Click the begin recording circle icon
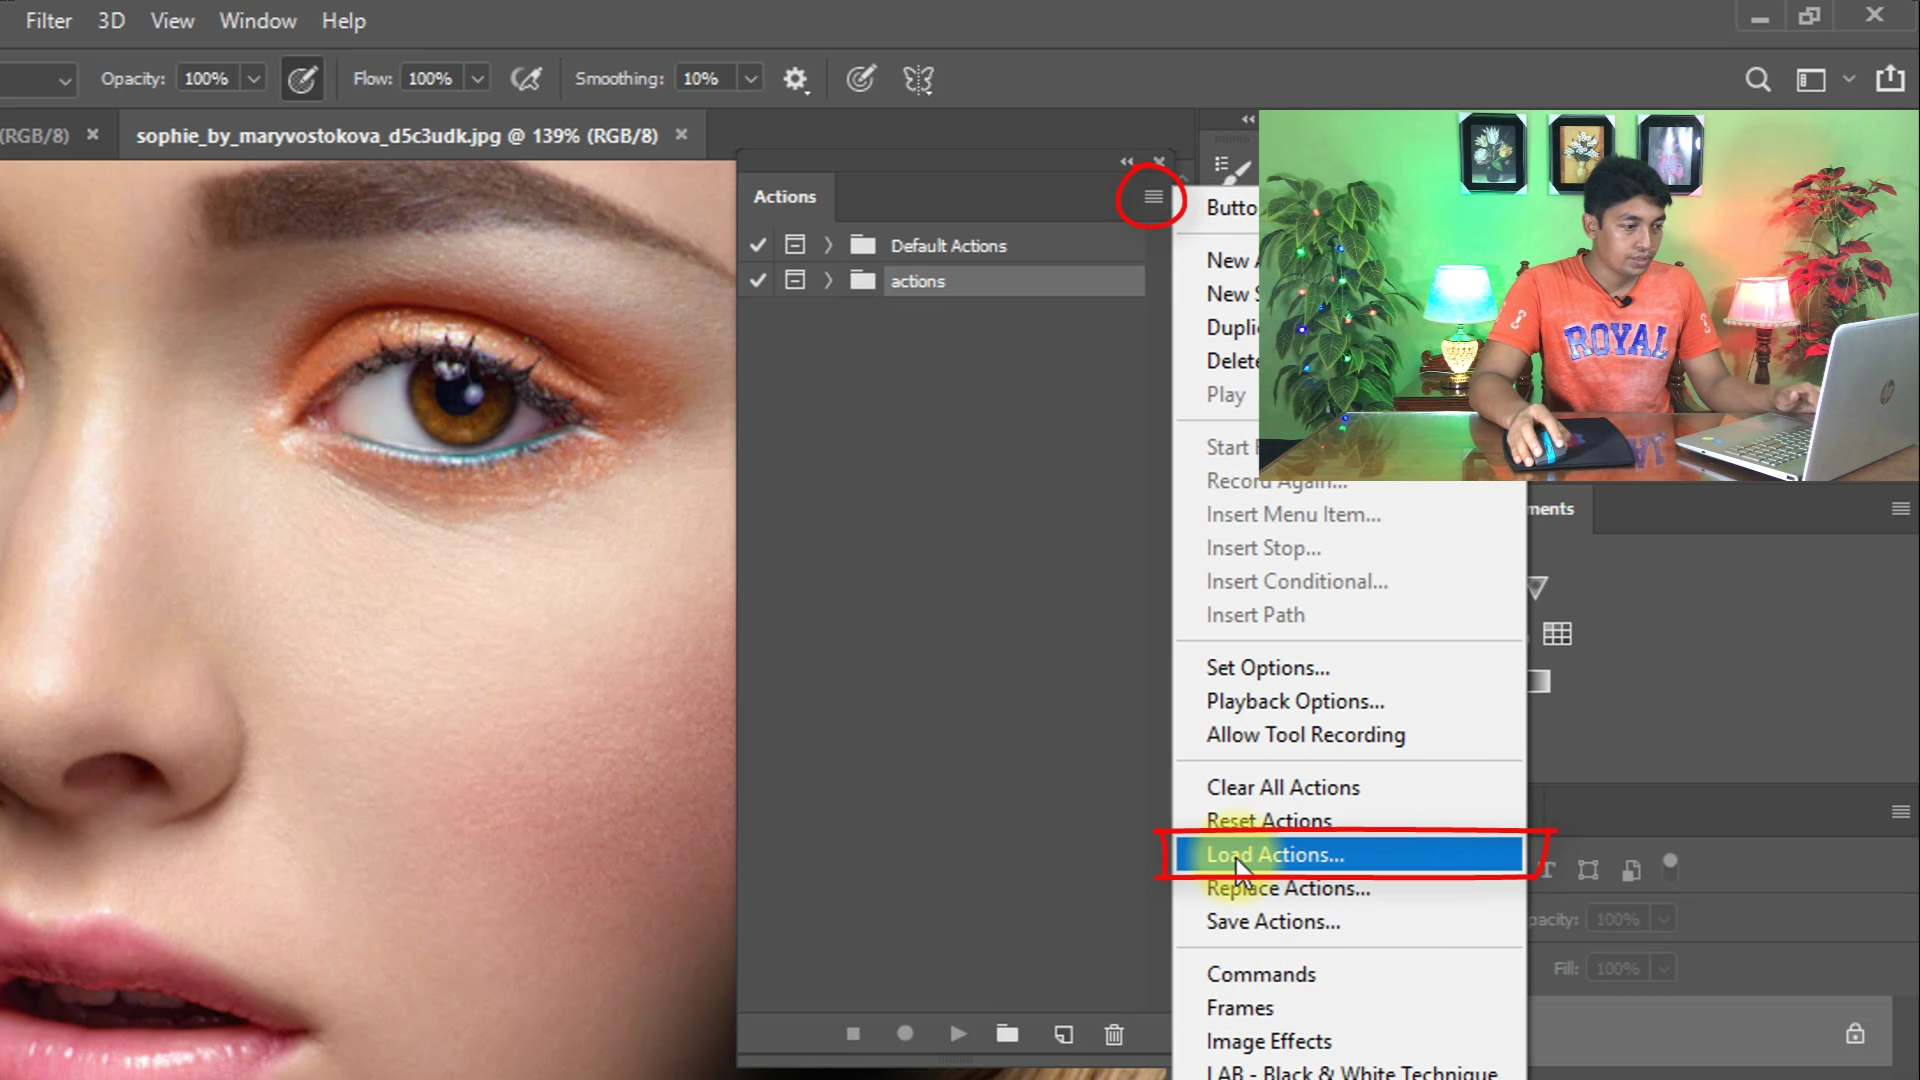Viewport: 1920px width, 1080px height. [x=905, y=1034]
